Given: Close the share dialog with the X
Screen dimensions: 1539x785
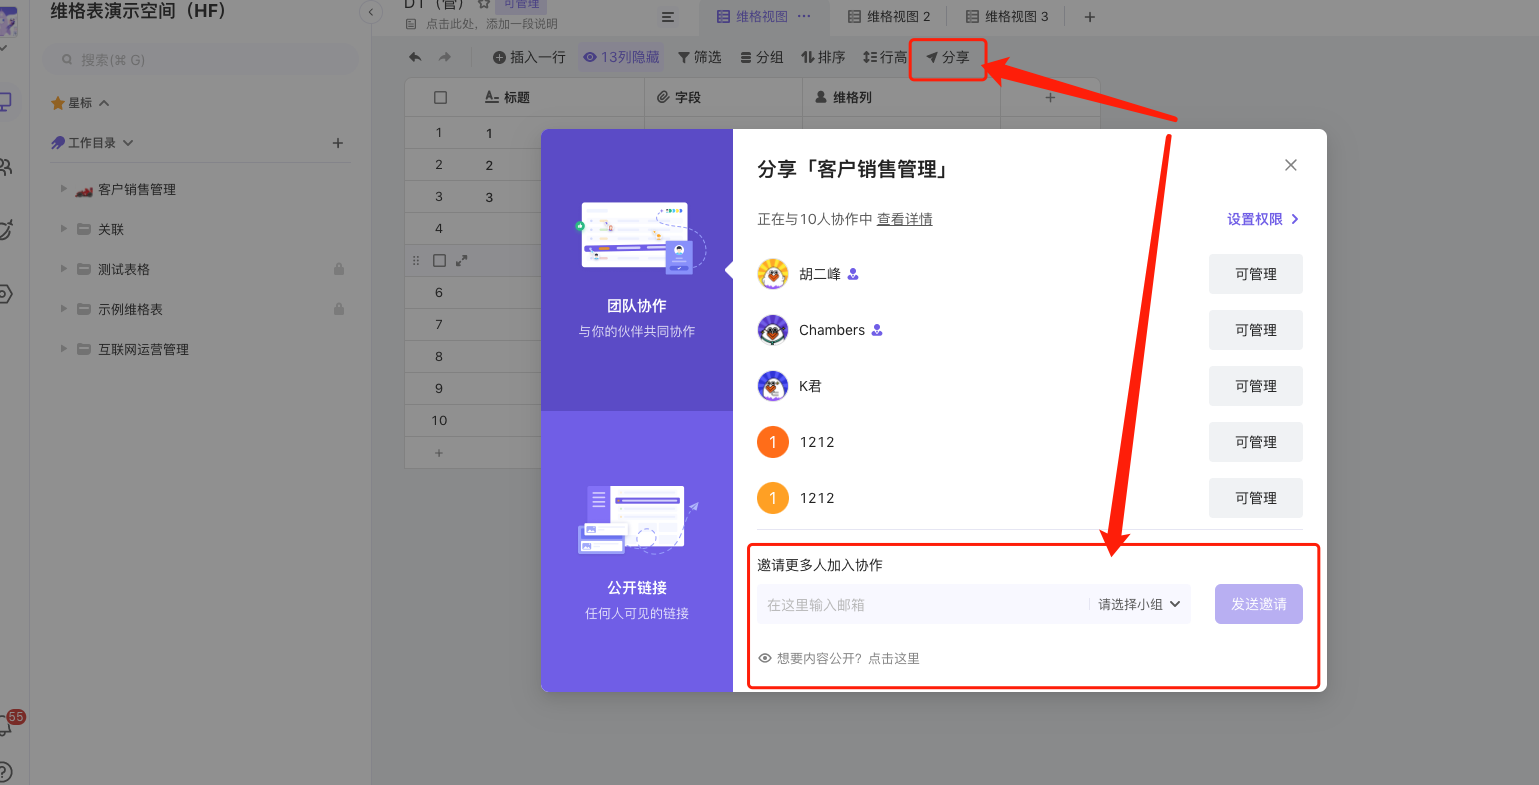Looking at the screenshot, I should 1291,165.
